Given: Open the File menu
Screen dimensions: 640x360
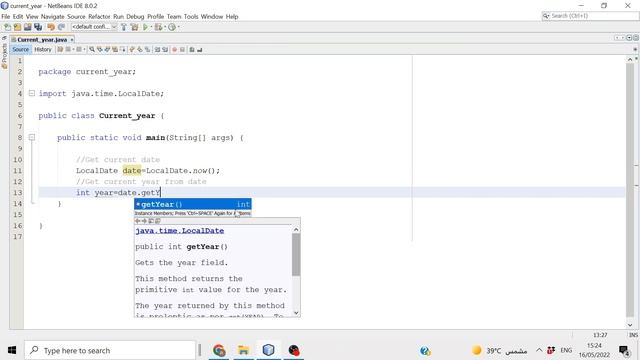Looking at the screenshot, I should click(x=6, y=16).
